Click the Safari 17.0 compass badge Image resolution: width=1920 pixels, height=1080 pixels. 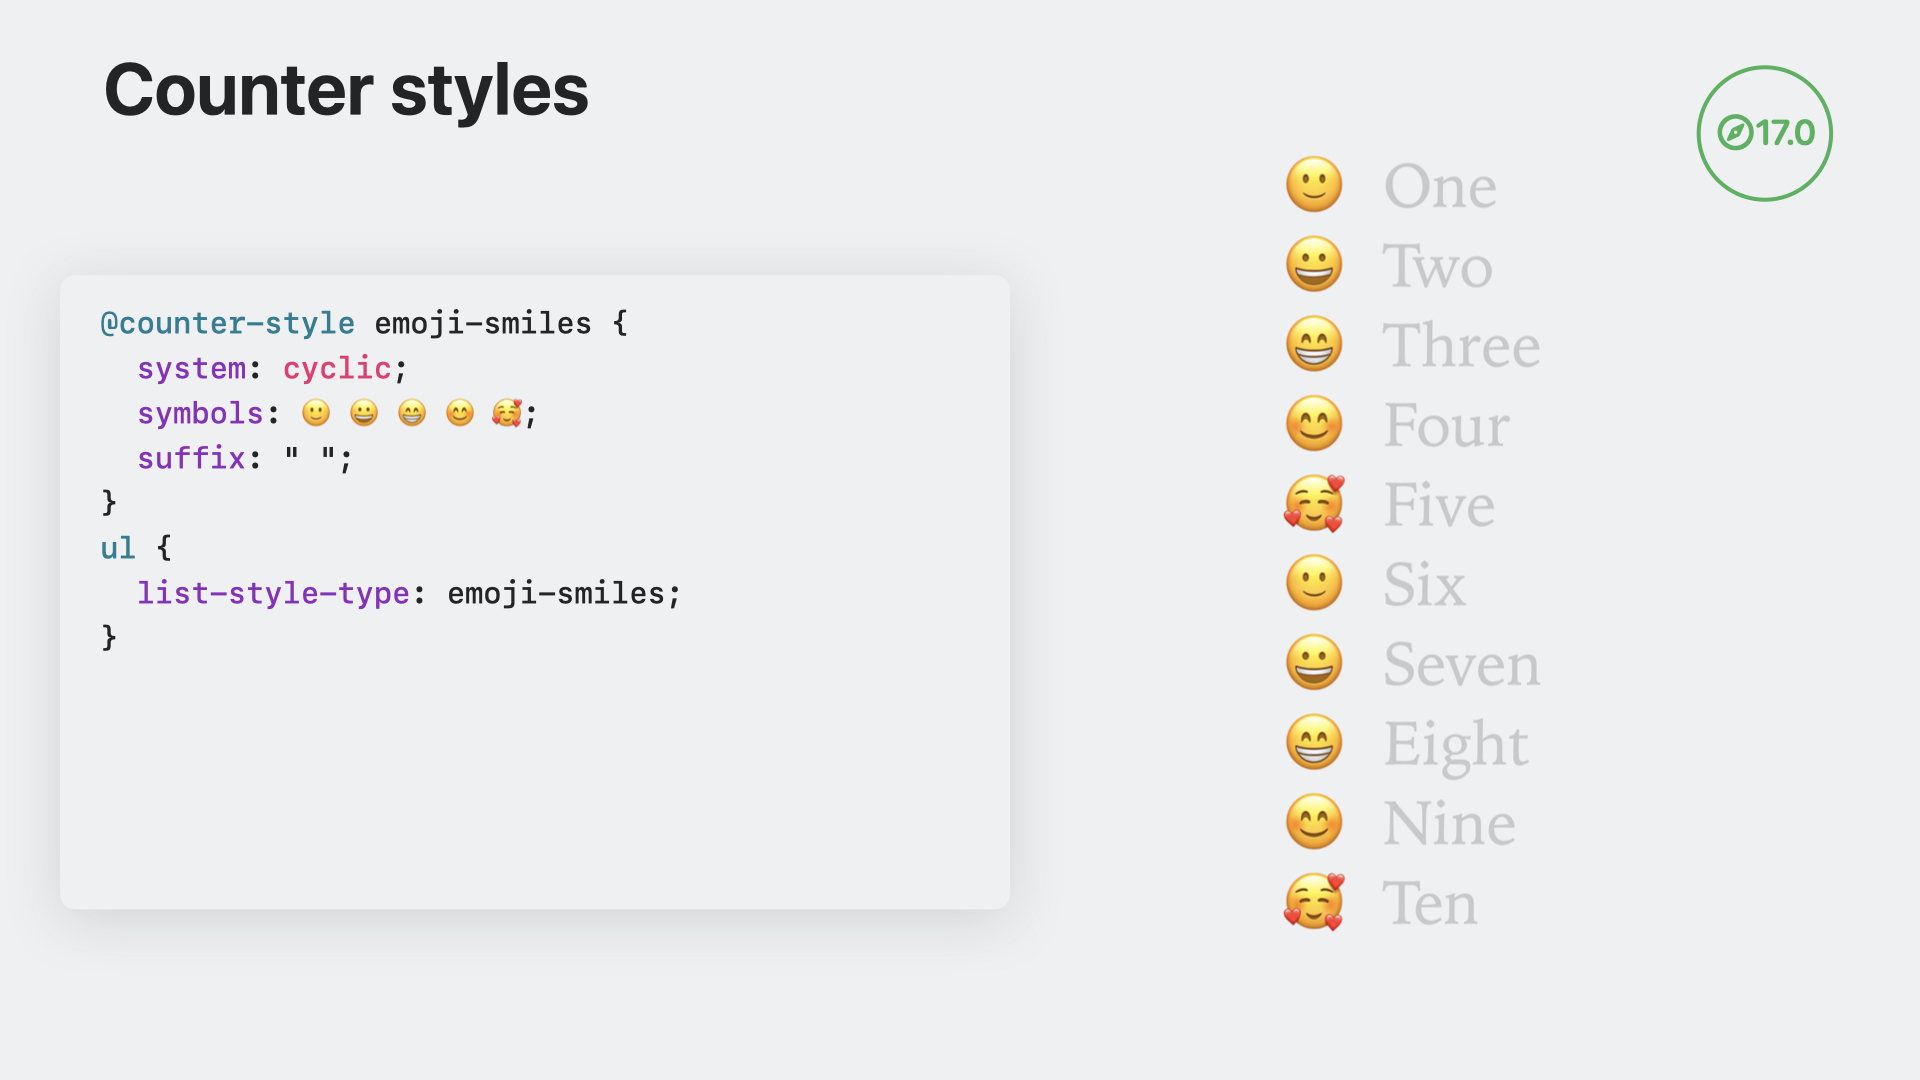coord(1764,133)
